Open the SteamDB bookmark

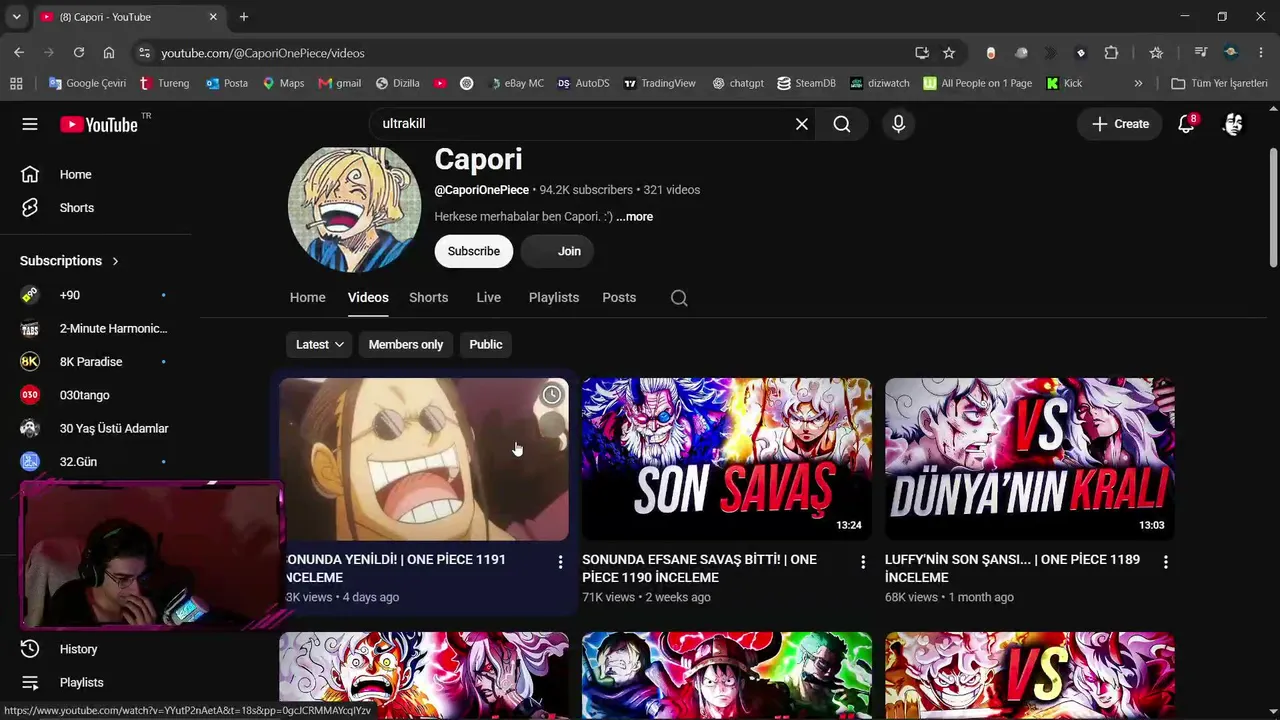coord(806,84)
